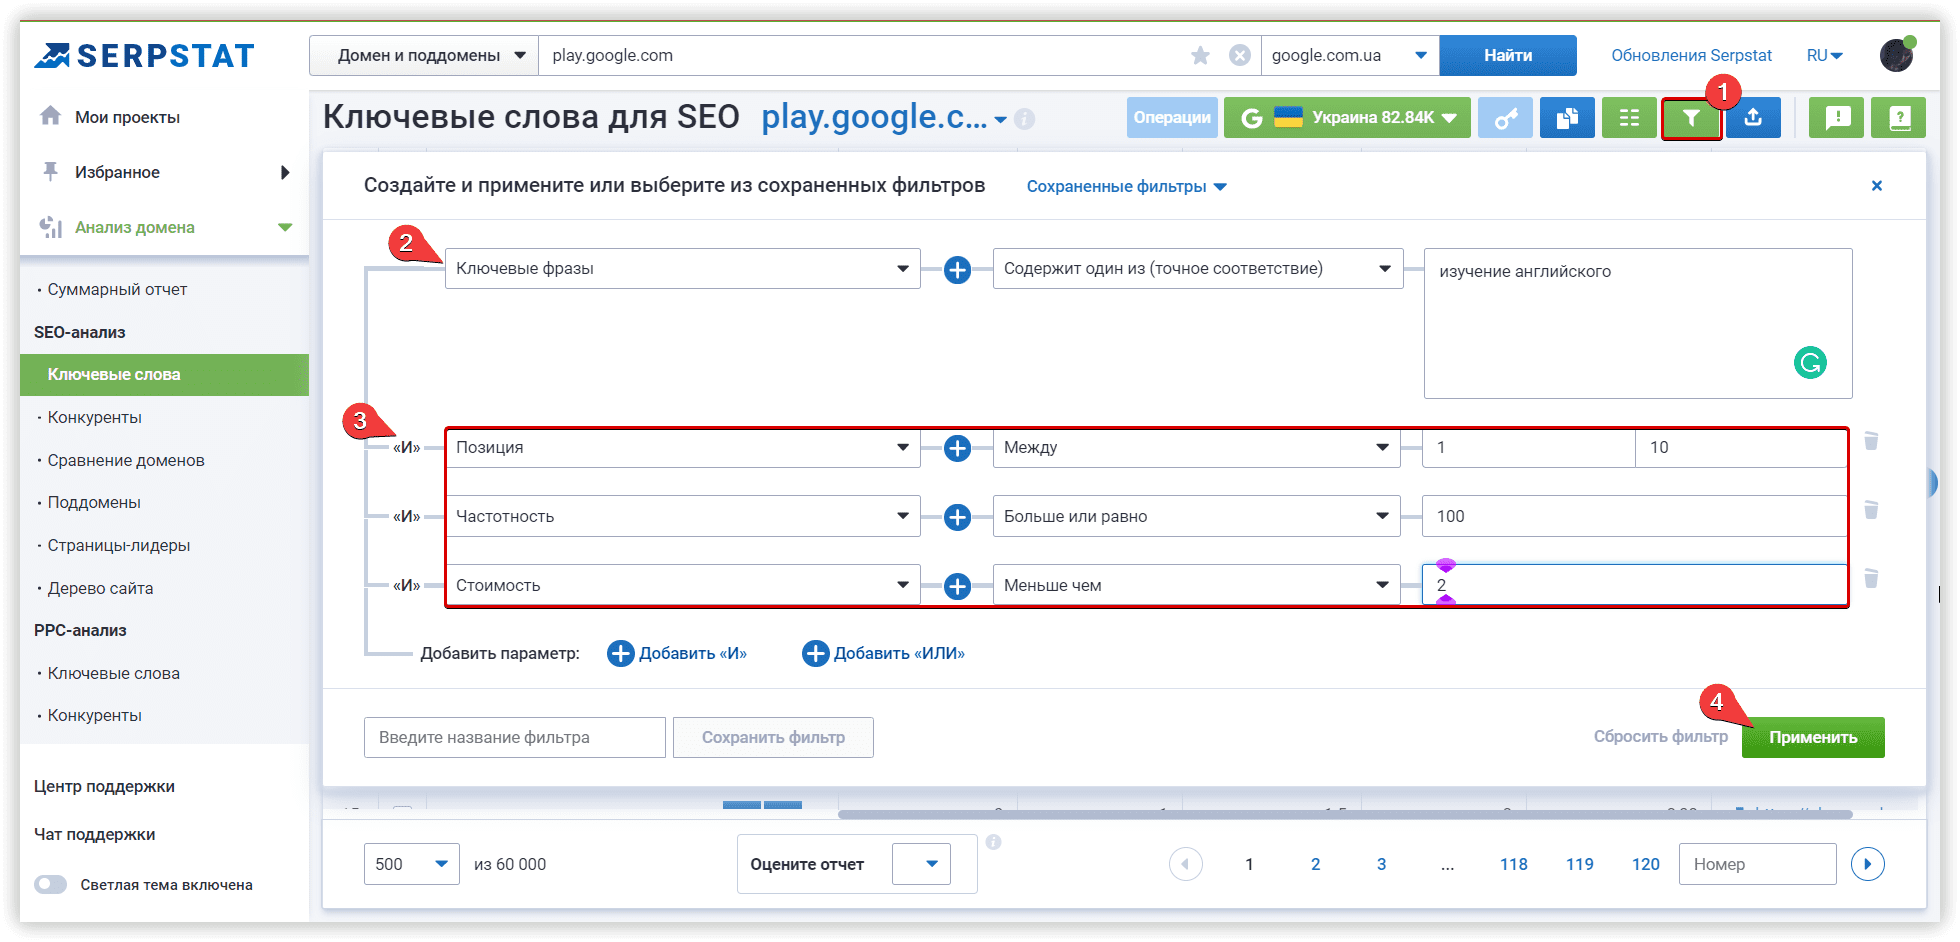The image size is (1960, 942).
Task: Click plus icon next to Ключевые фразы
Action: point(957,270)
